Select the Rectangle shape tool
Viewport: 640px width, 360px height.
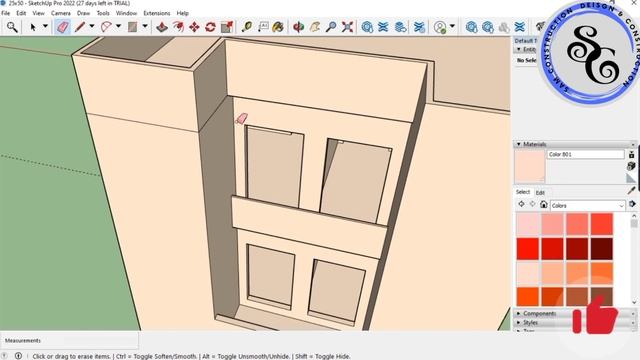(x=132, y=27)
